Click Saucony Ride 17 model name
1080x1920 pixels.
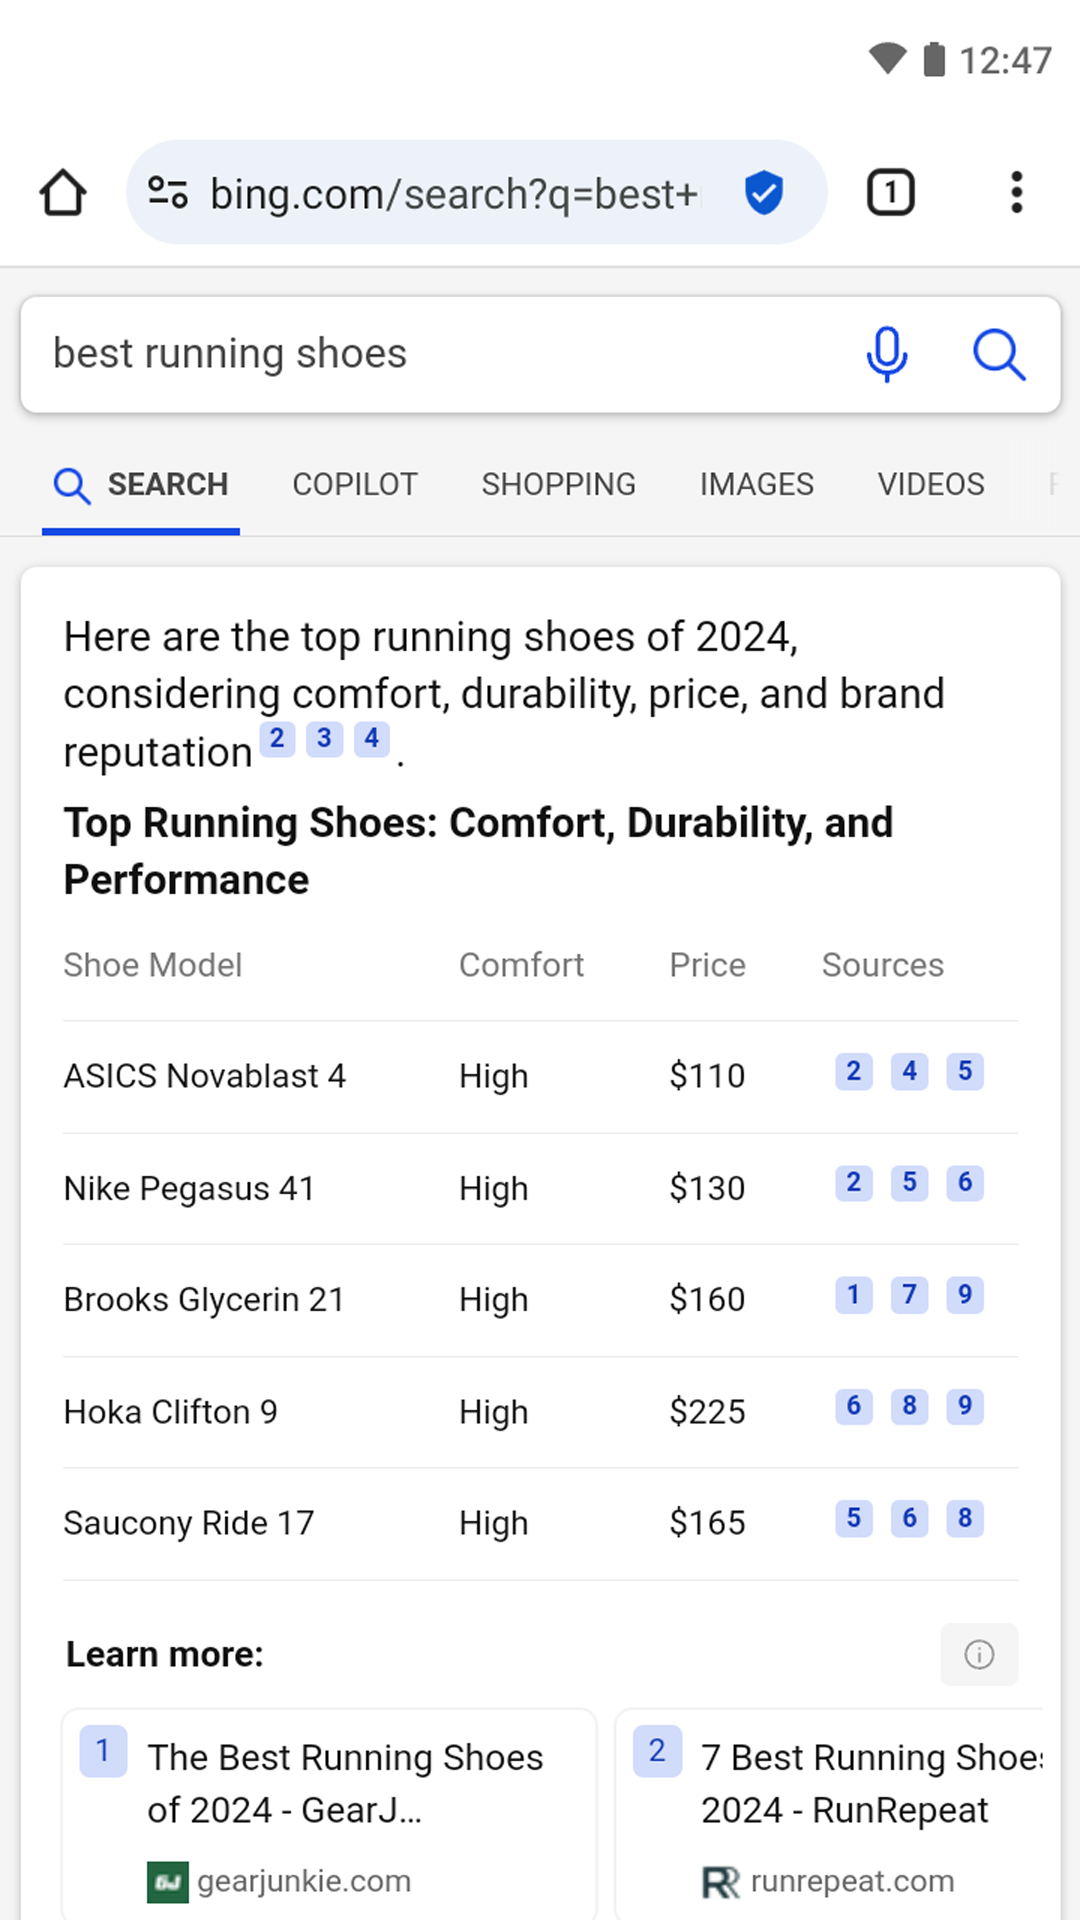tap(189, 1523)
